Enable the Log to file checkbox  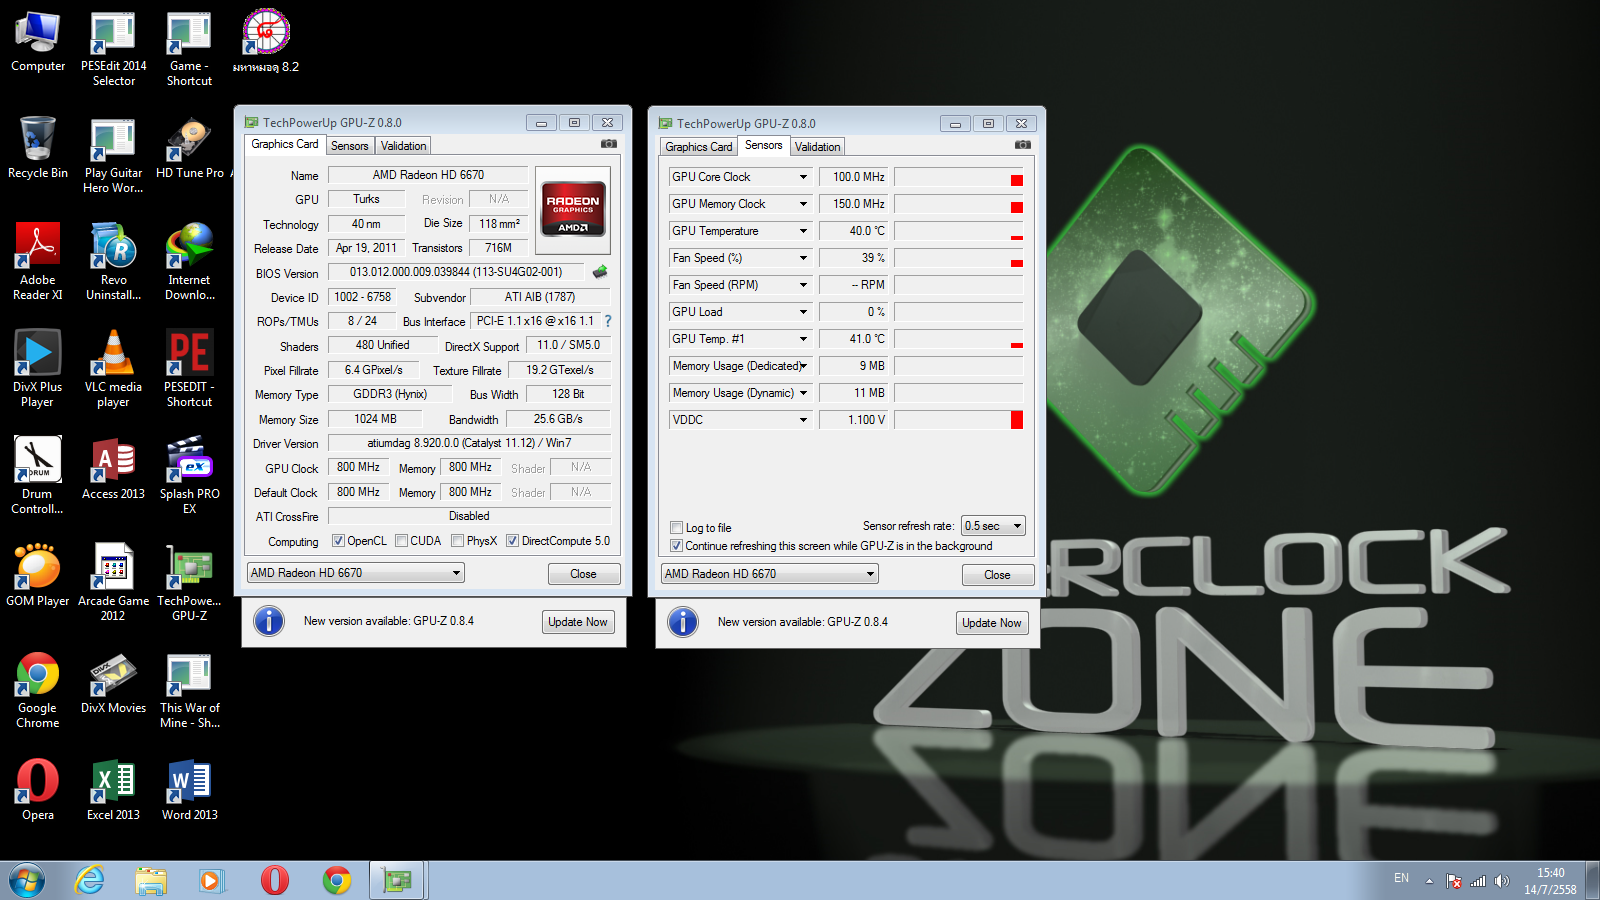677,528
